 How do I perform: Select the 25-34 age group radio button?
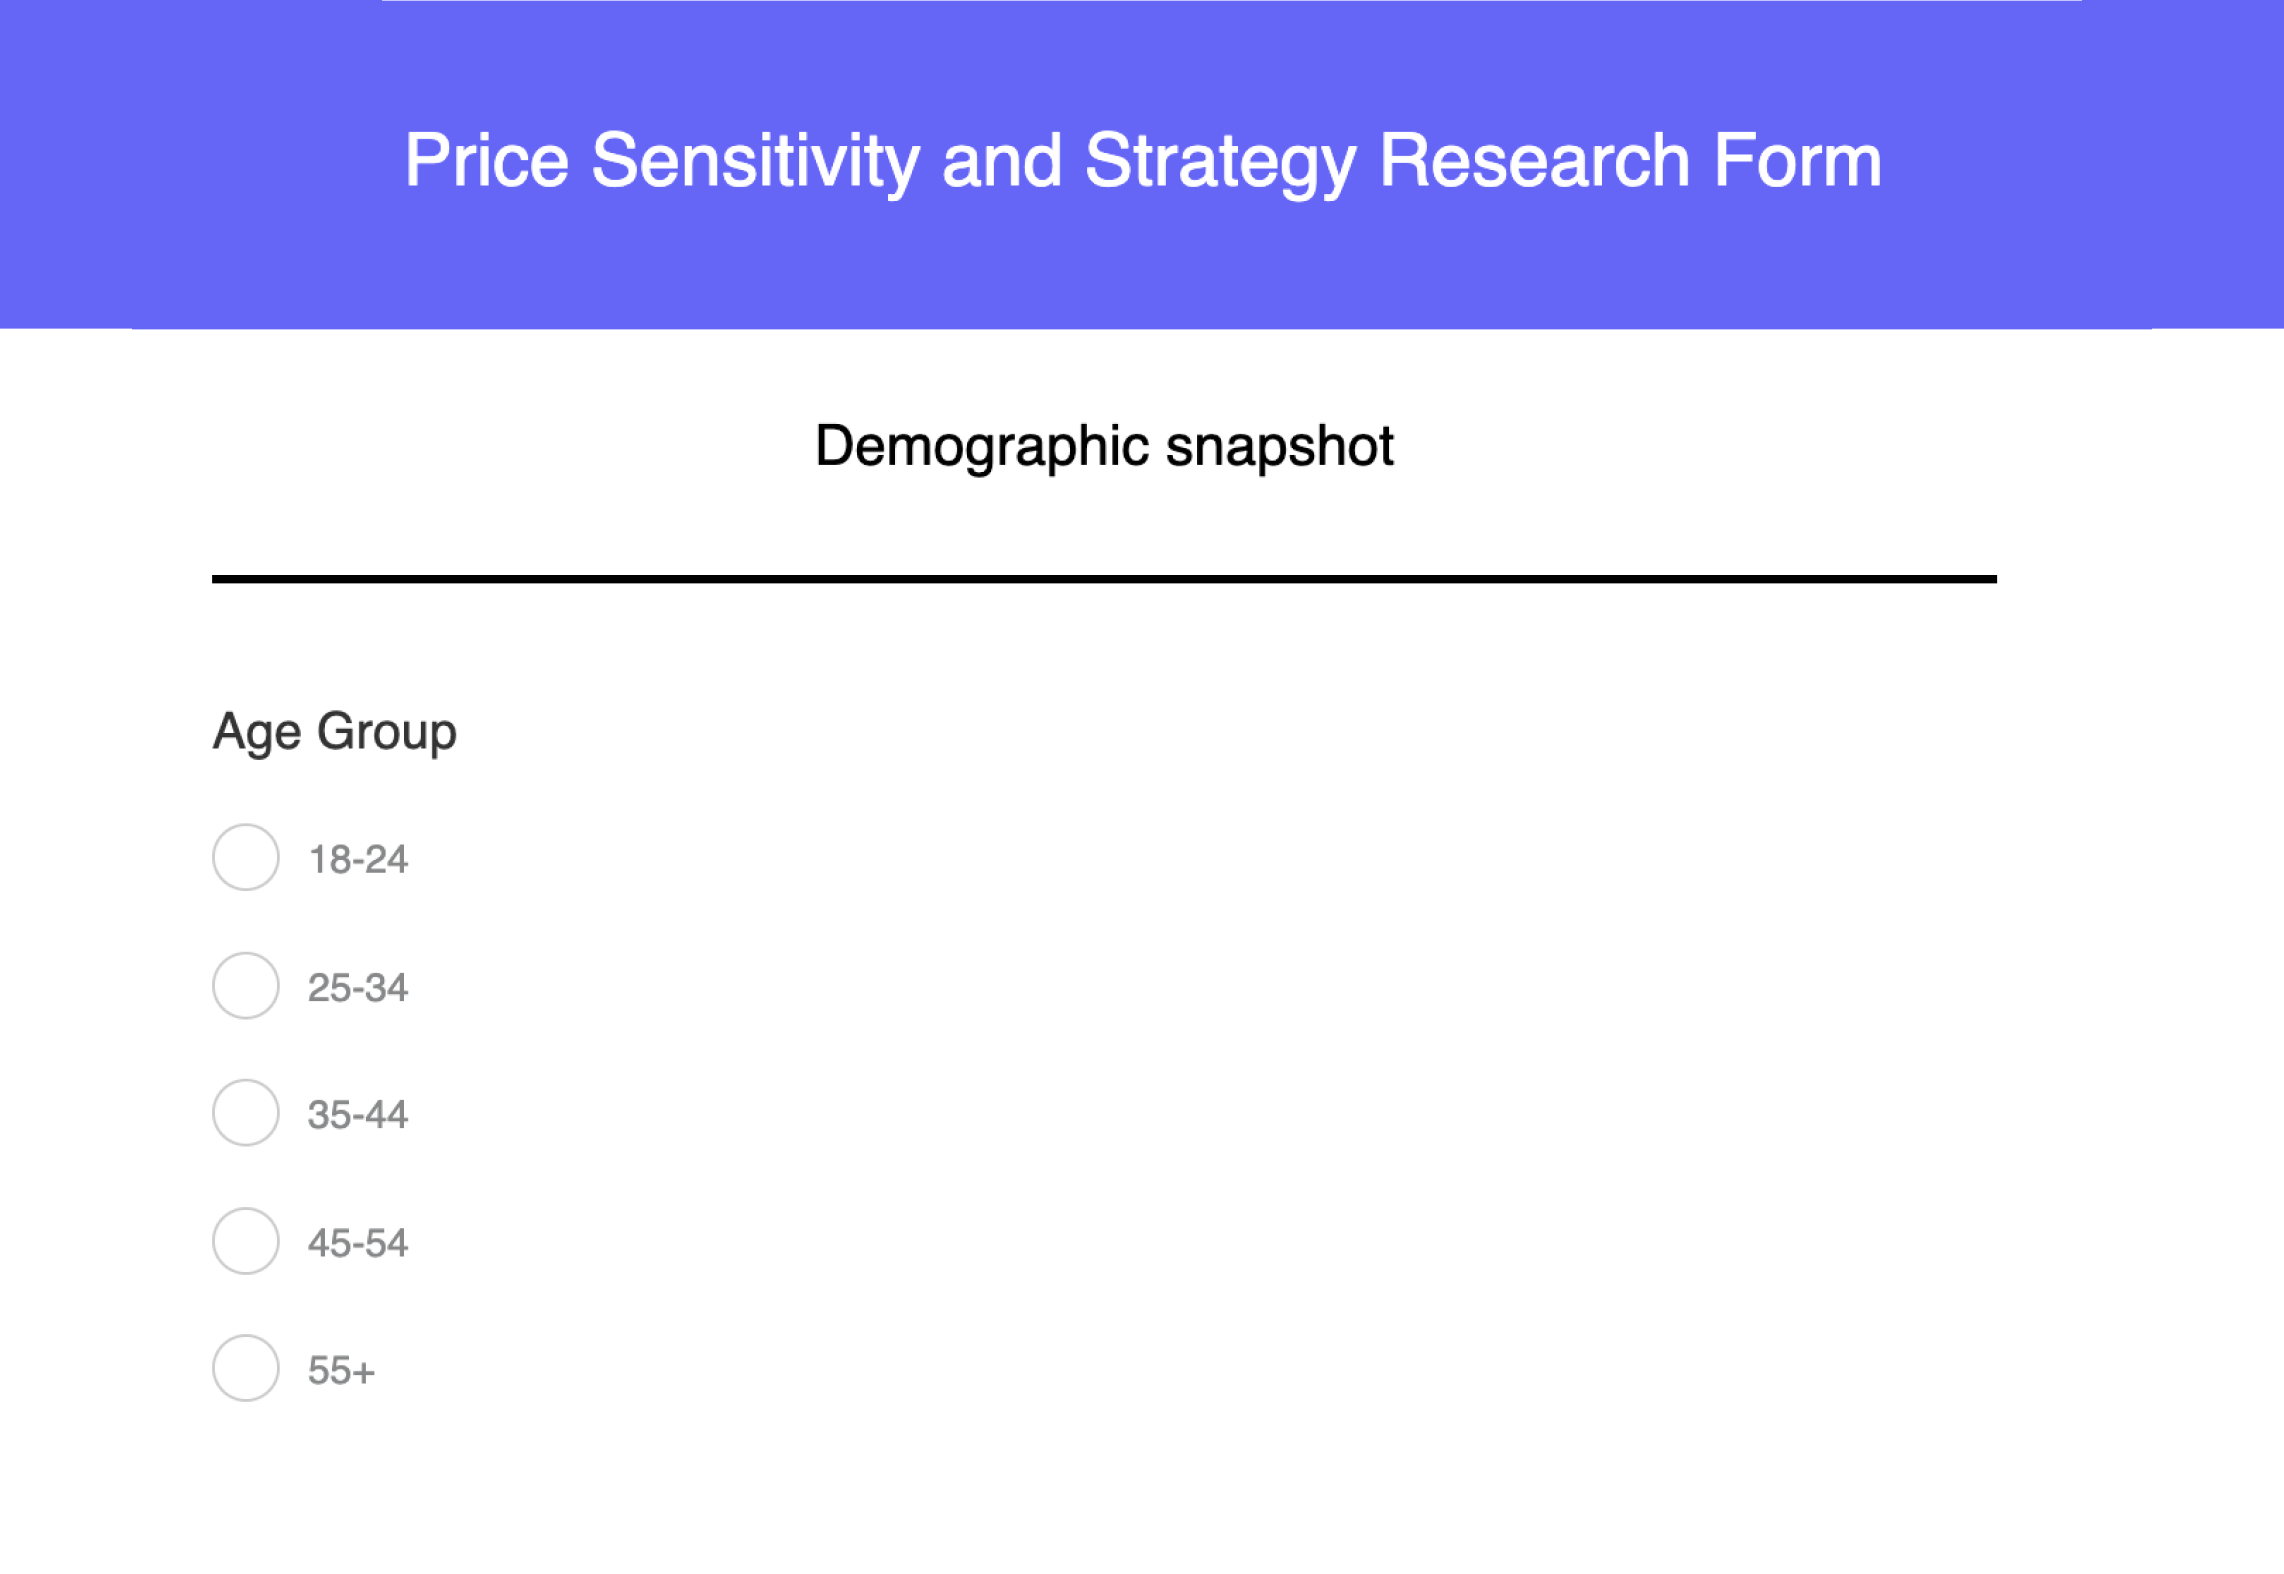[x=244, y=986]
